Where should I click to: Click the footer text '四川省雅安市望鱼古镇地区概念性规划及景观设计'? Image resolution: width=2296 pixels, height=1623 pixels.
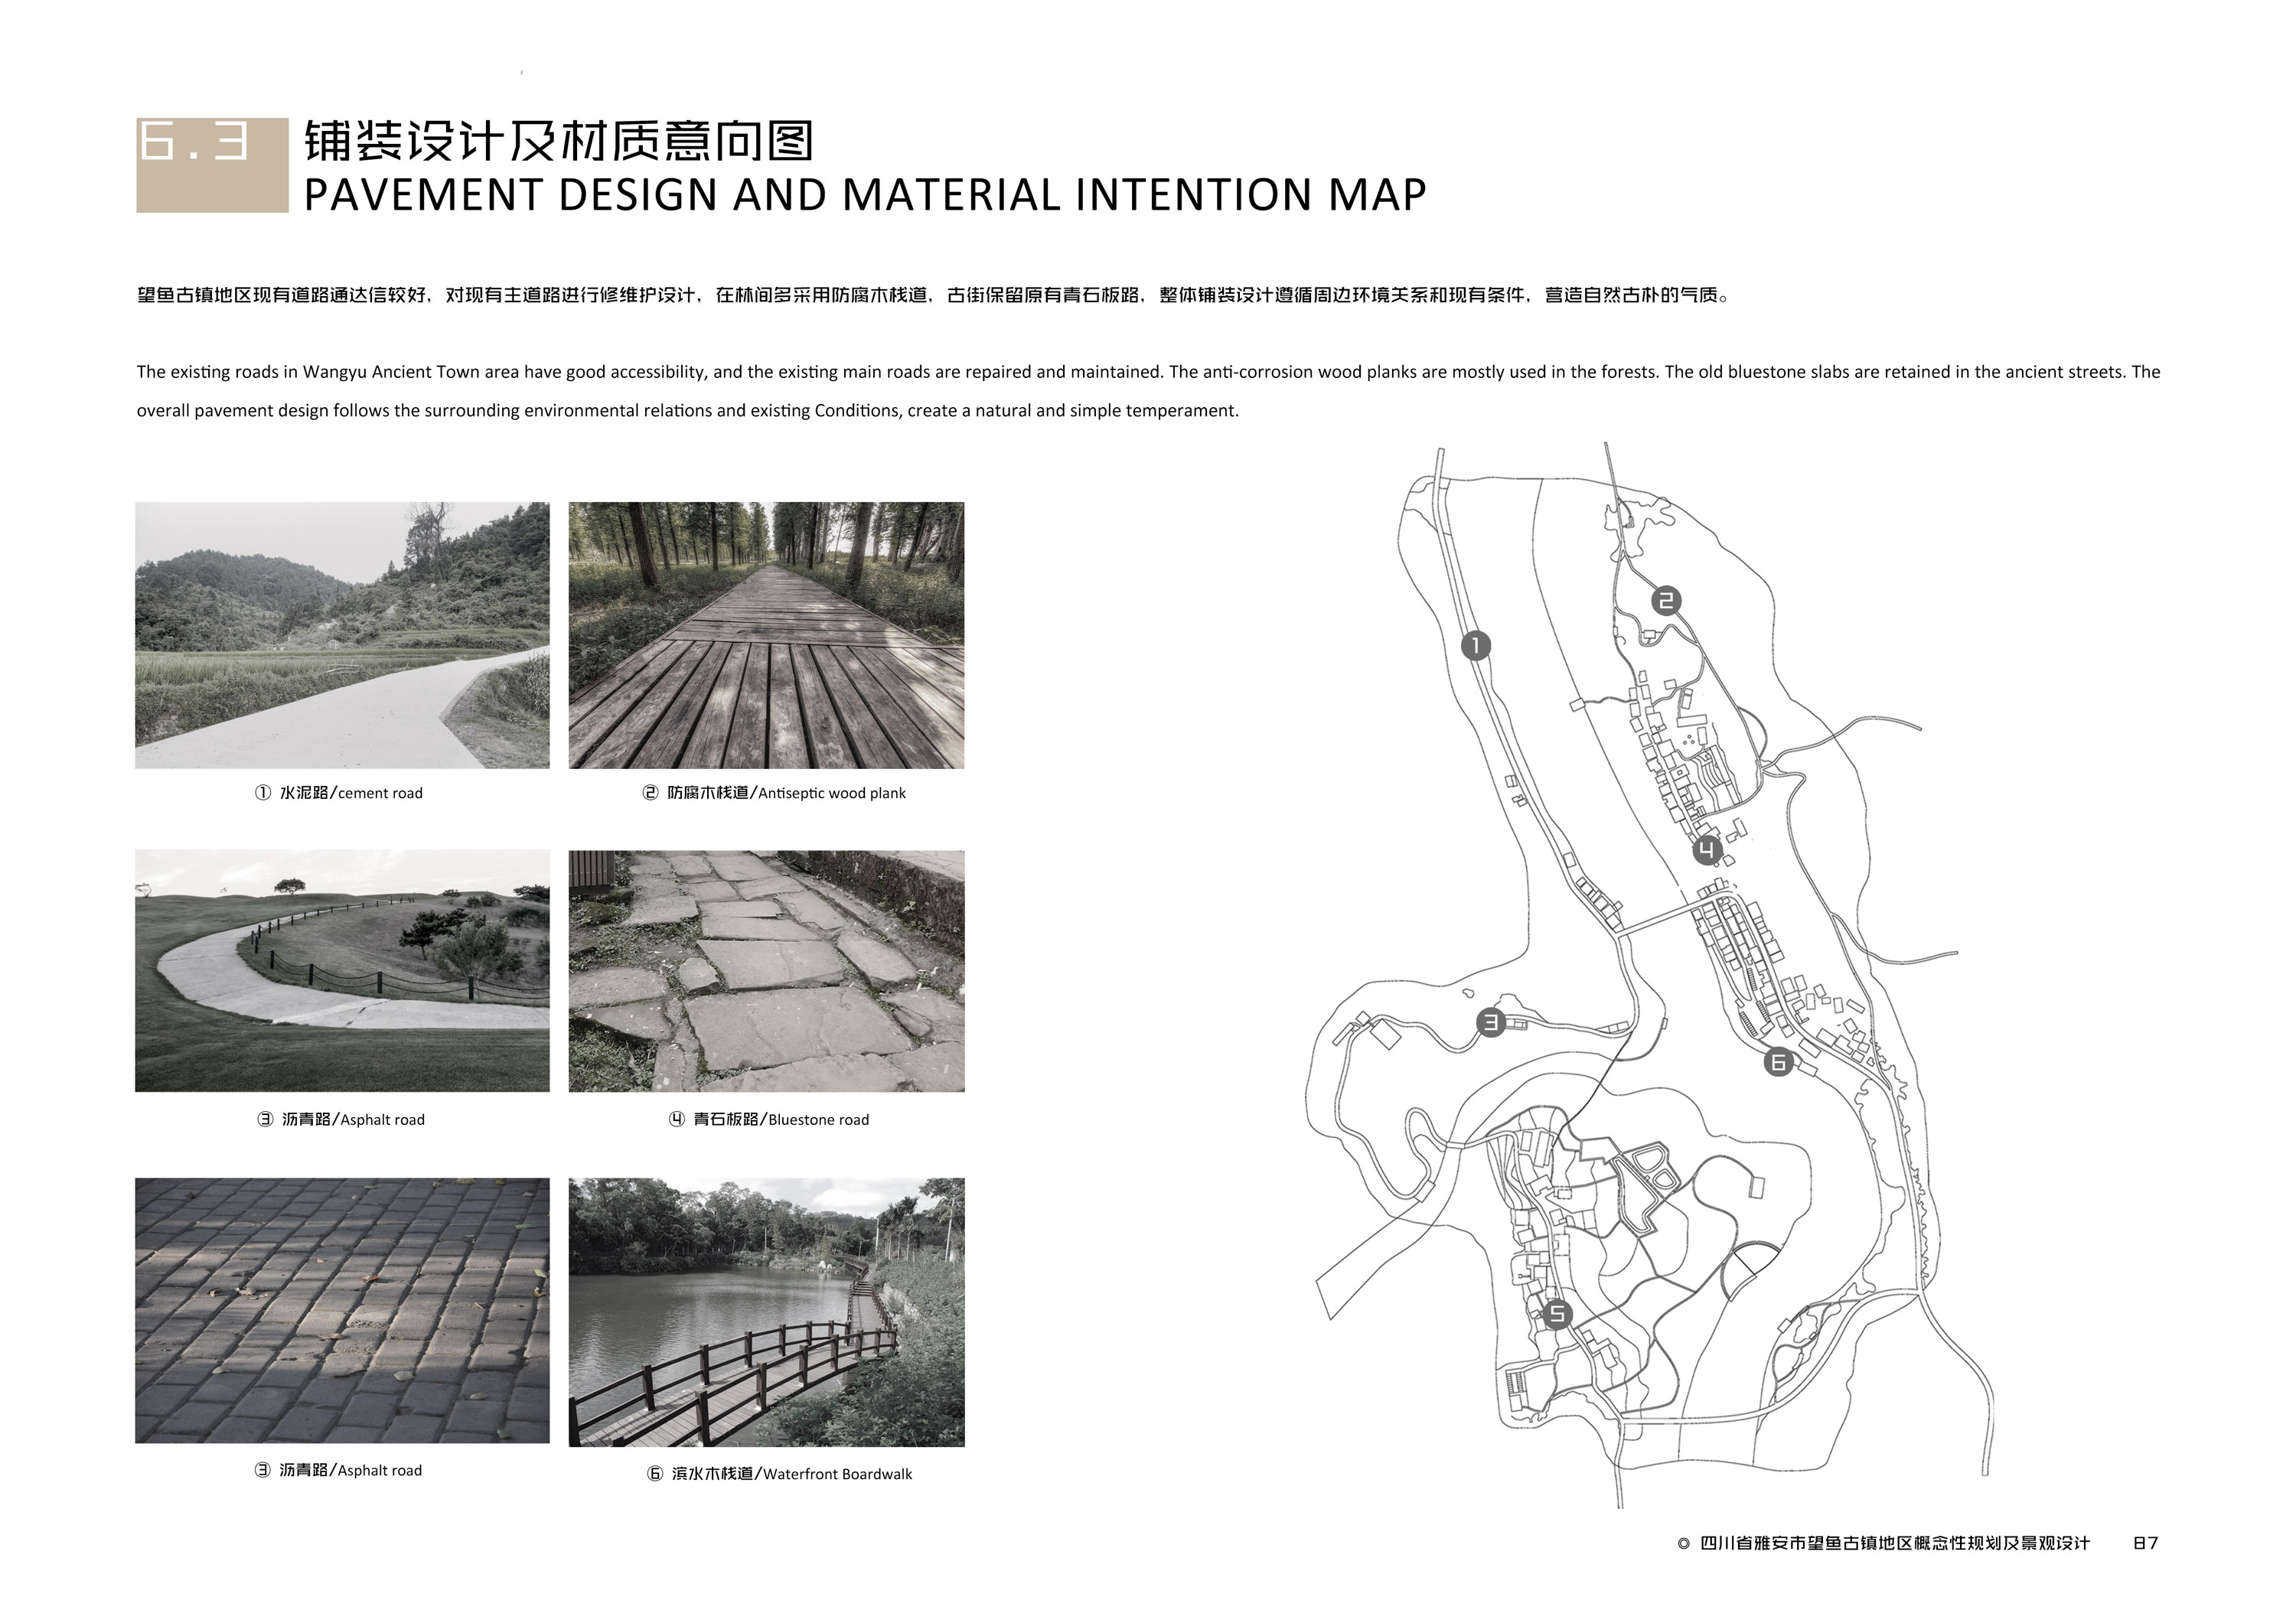1896,1543
